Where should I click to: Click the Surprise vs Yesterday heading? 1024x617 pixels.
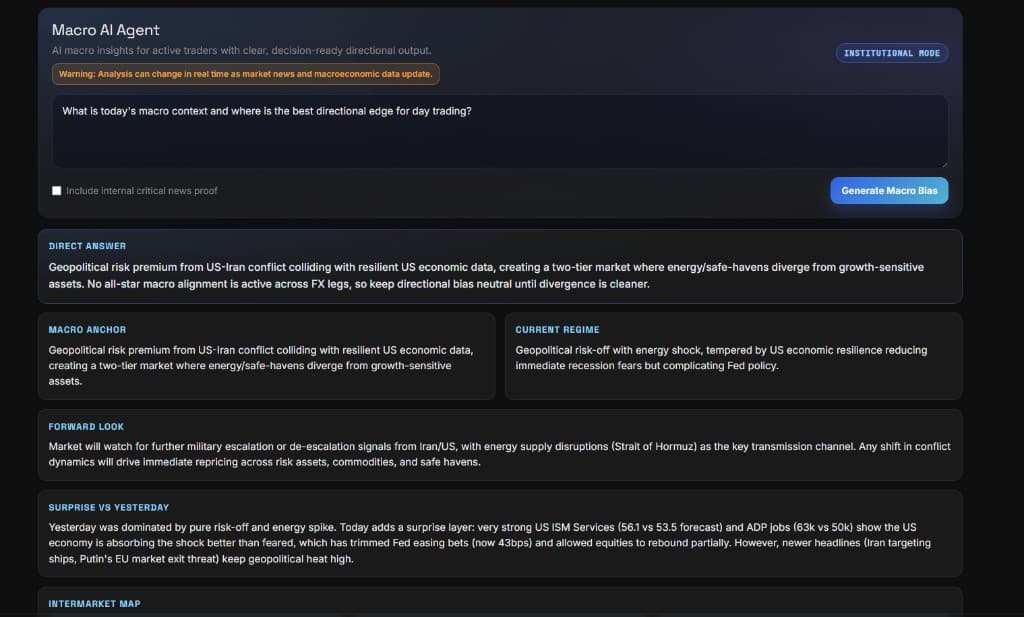click(x=109, y=507)
